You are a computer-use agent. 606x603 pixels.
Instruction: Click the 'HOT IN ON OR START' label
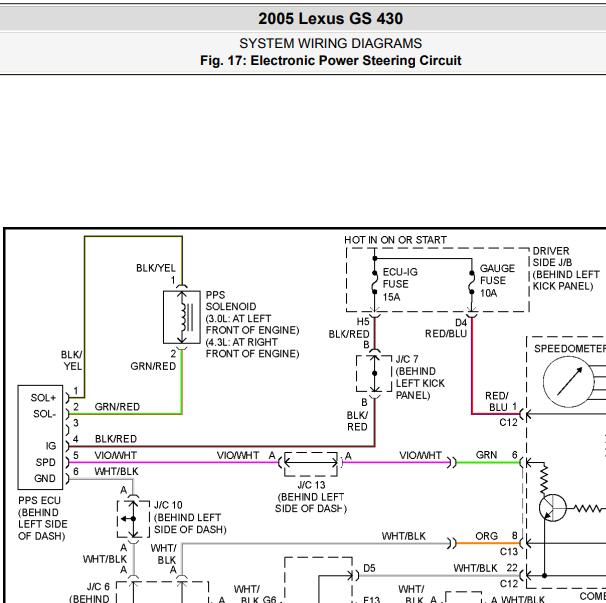(x=395, y=240)
